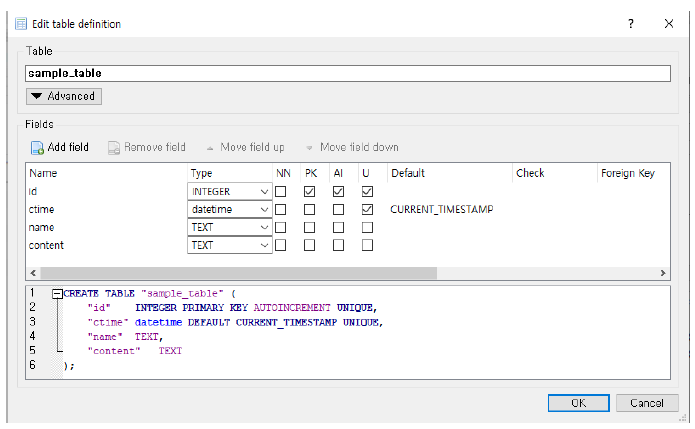Click Add field button label

(68, 147)
